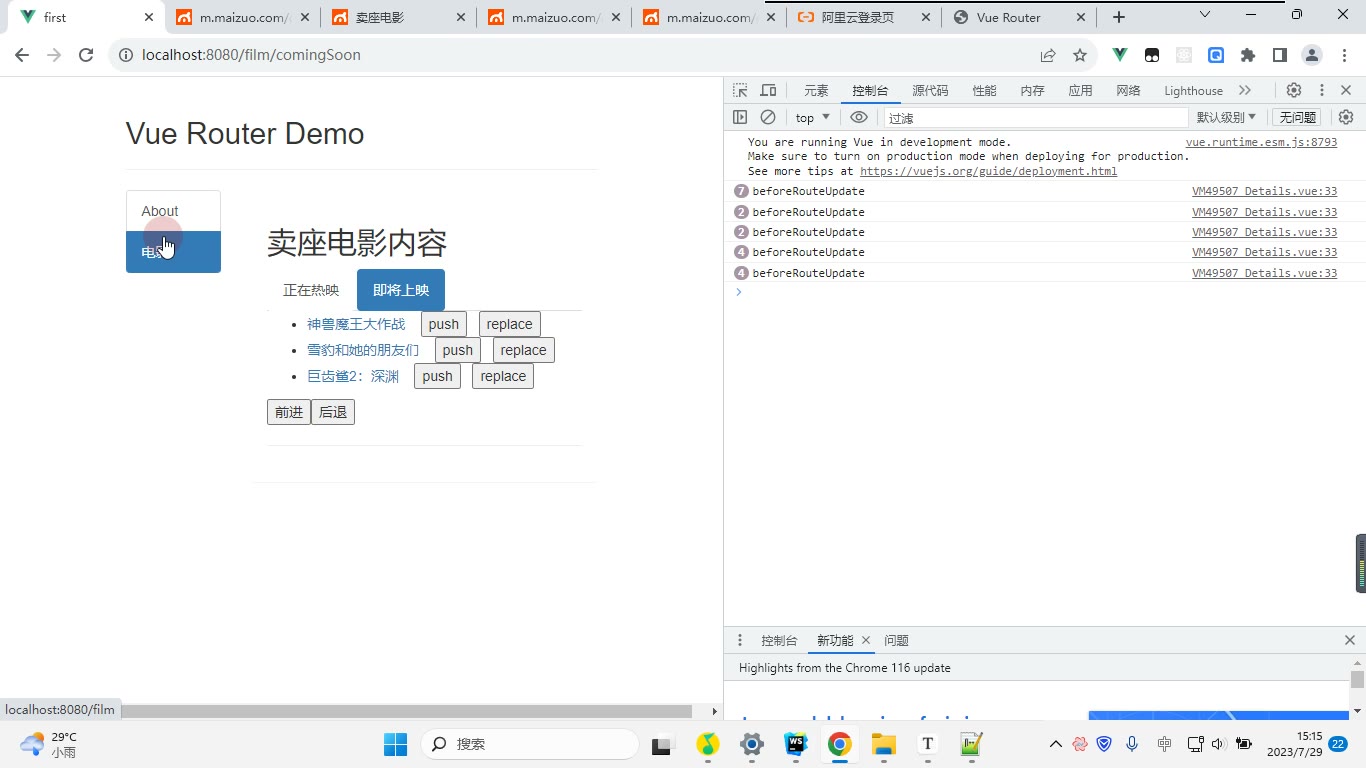Image resolution: width=1366 pixels, height=768 pixels.
Task: Click the 前进 button
Action: pyautogui.click(x=289, y=412)
